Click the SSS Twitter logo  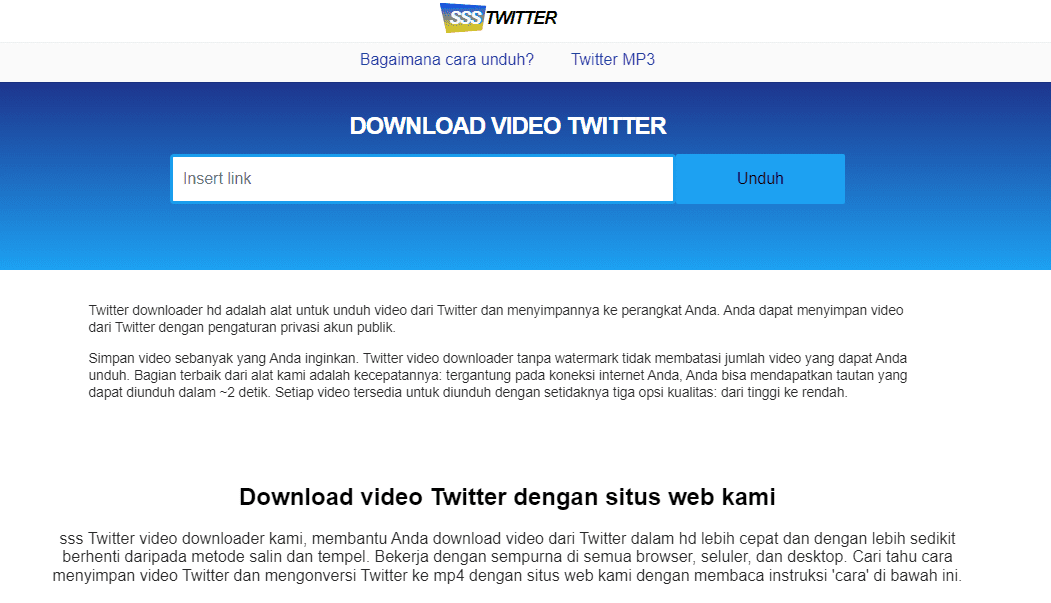point(498,18)
